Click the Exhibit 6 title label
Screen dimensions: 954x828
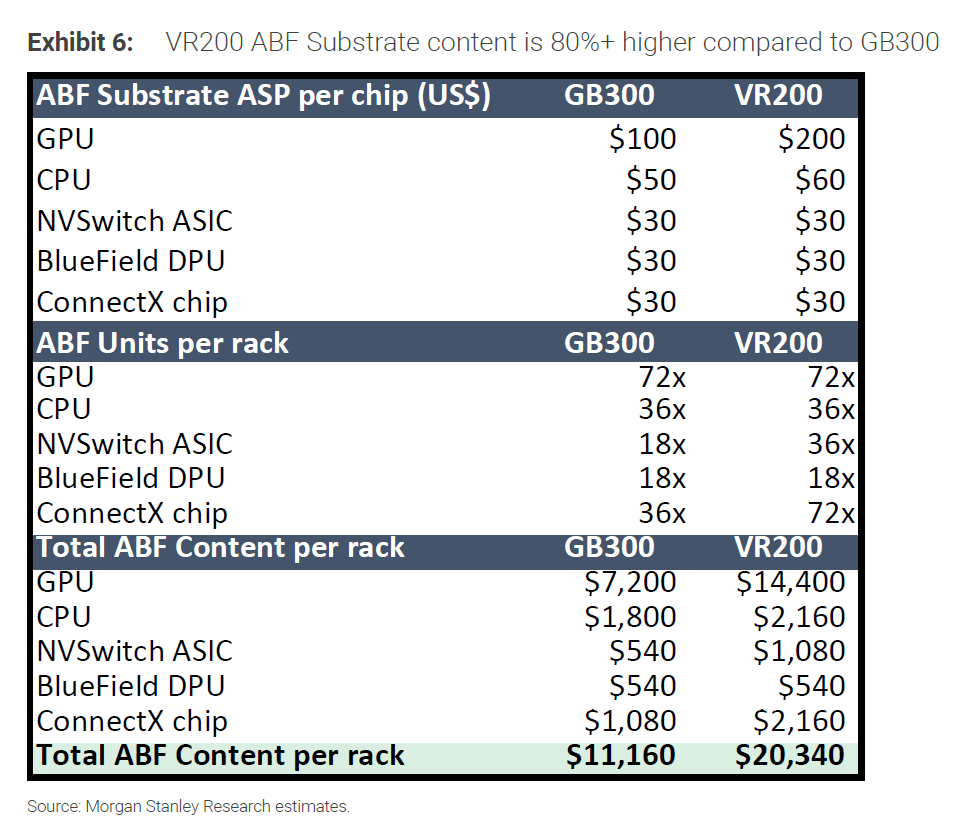pos(80,43)
